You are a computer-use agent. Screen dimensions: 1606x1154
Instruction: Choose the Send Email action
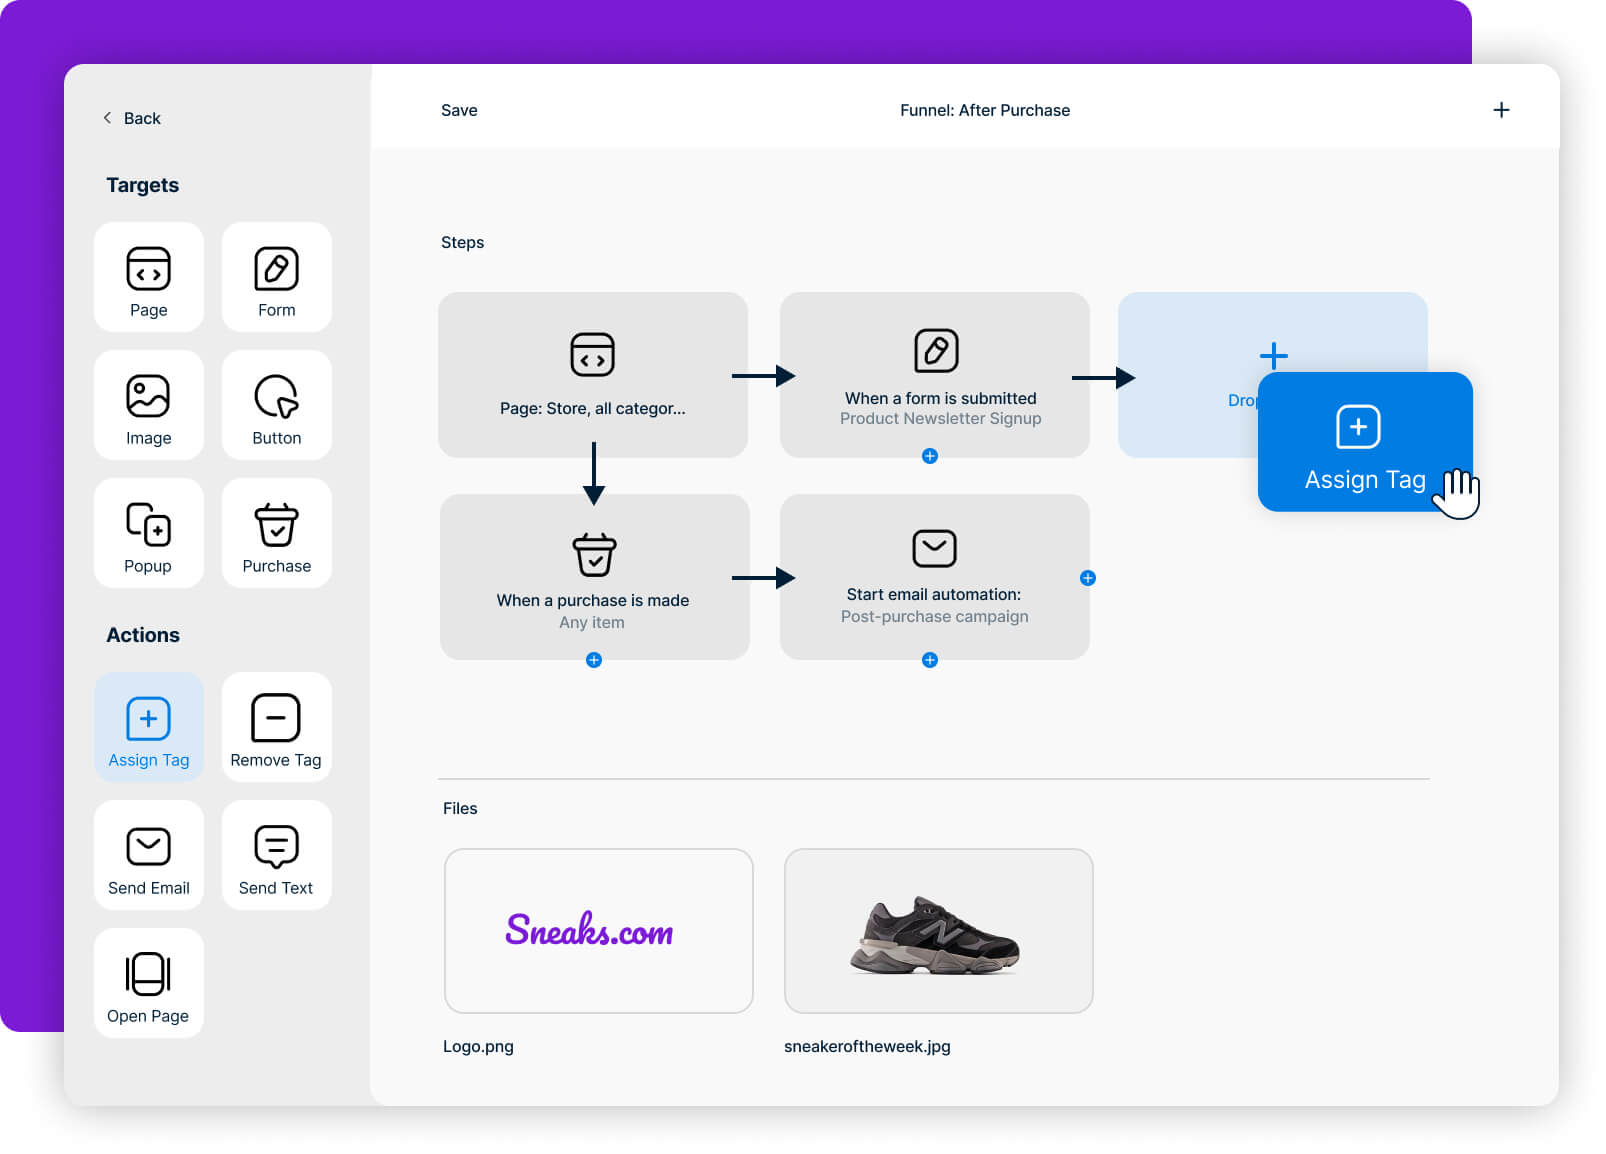(x=148, y=855)
